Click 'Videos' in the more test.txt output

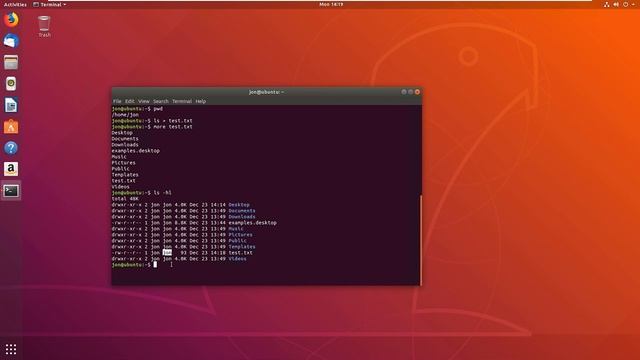[121, 187]
